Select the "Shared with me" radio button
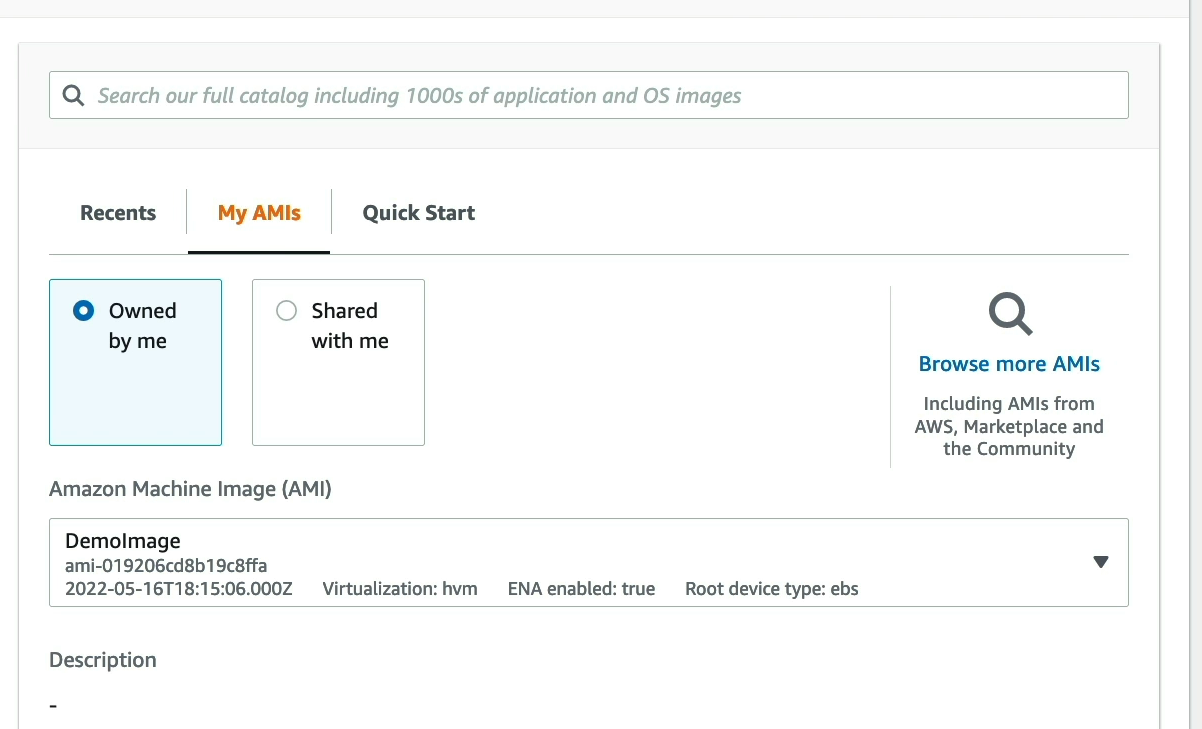 point(286,311)
